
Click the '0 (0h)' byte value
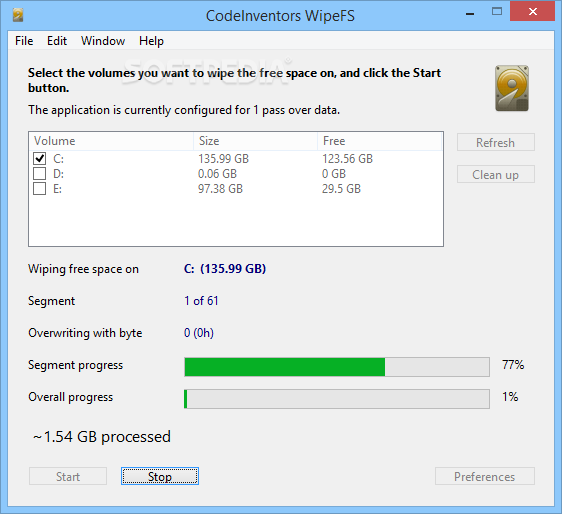pos(199,333)
